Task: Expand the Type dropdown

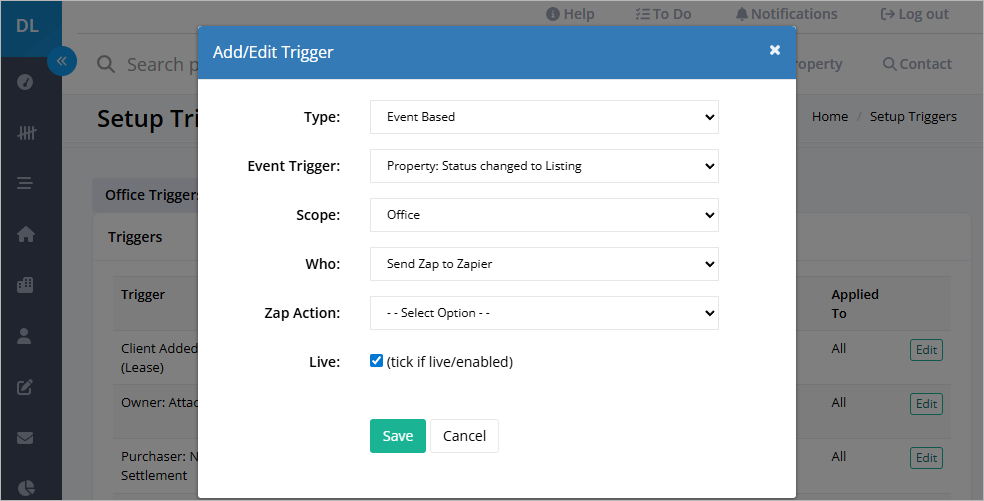Action: [544, 117]
